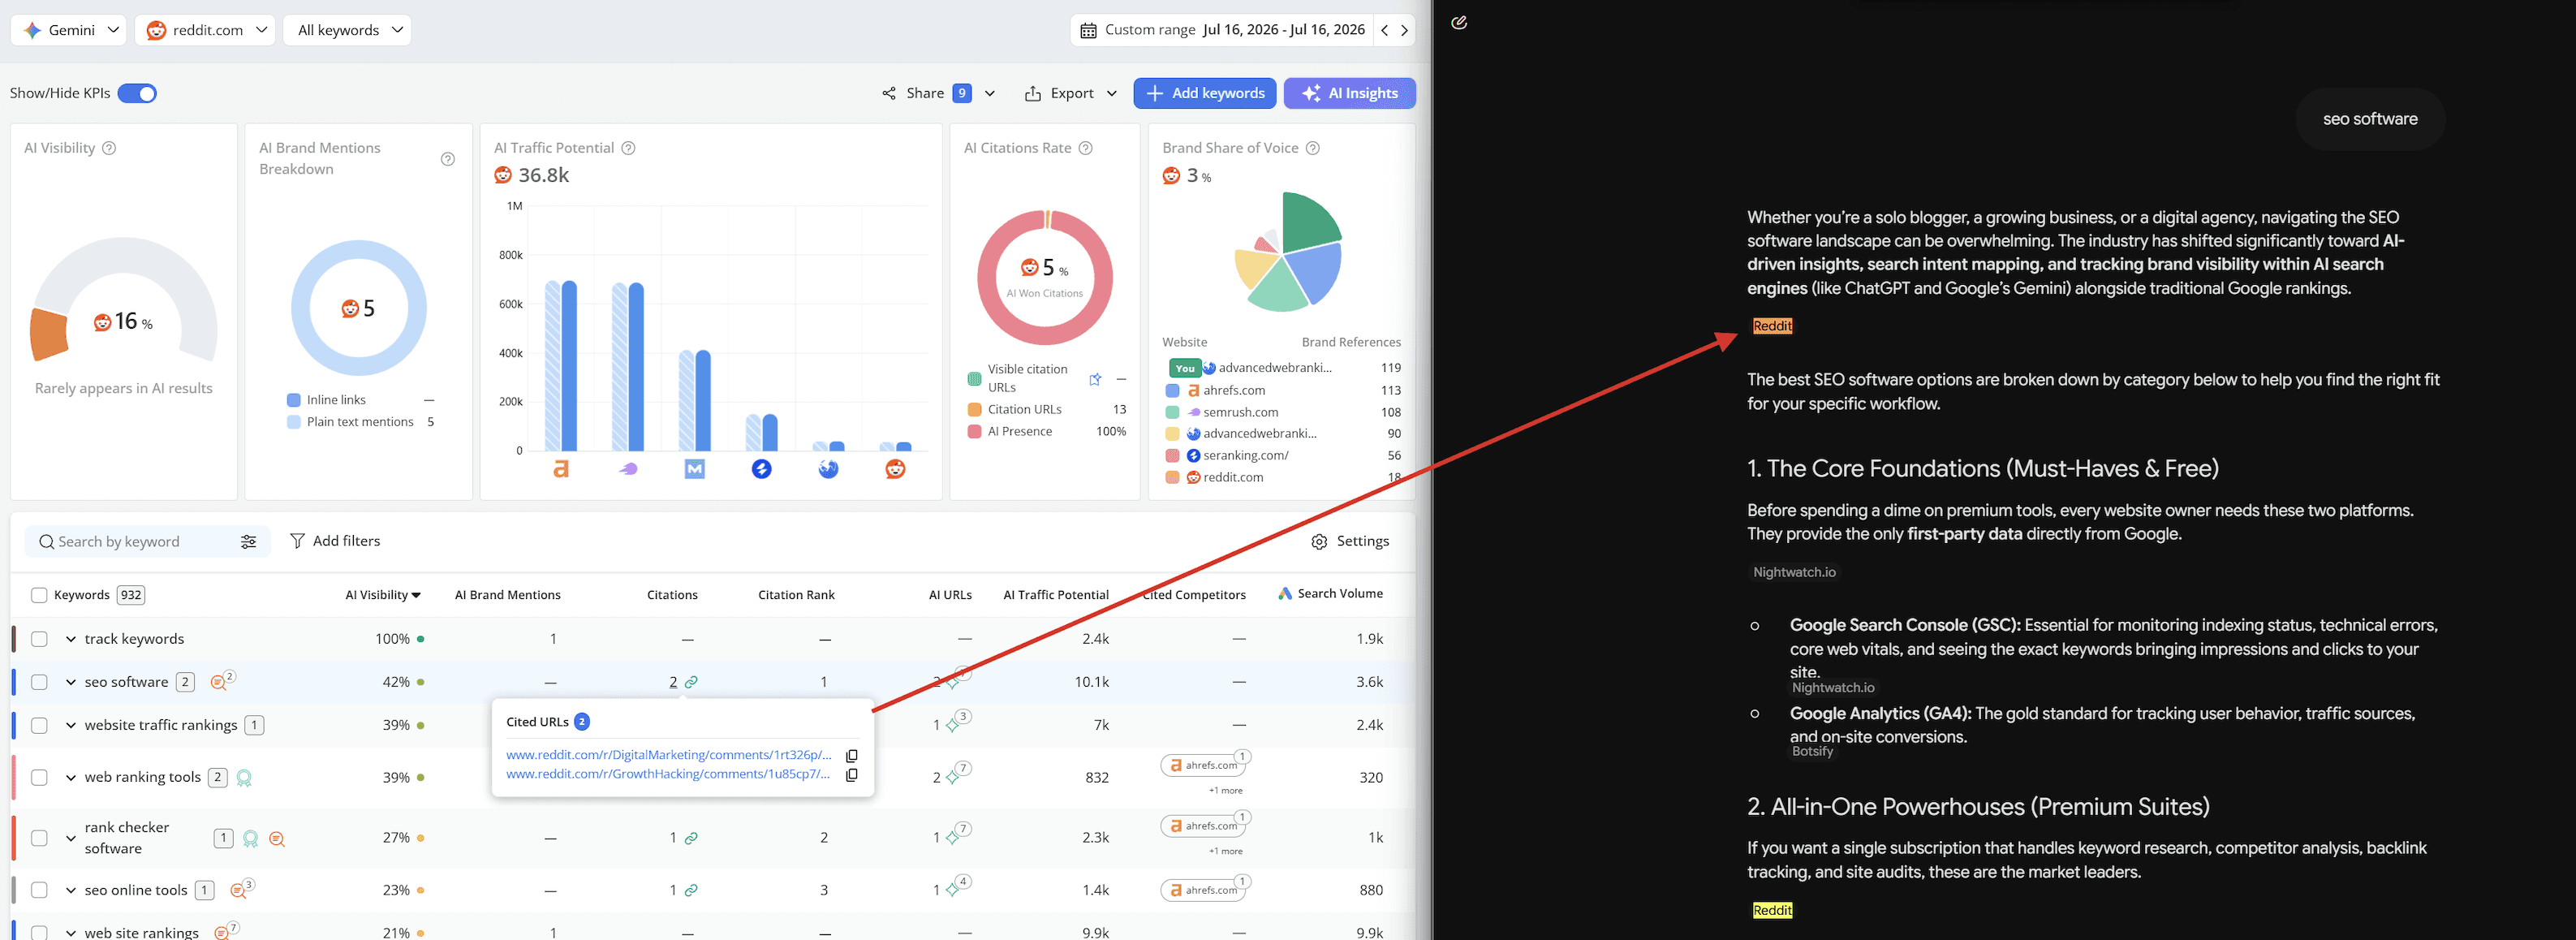Open the Export dropdown
The height and width of the screenshot is (940, 2576).
pos(1070,93)
